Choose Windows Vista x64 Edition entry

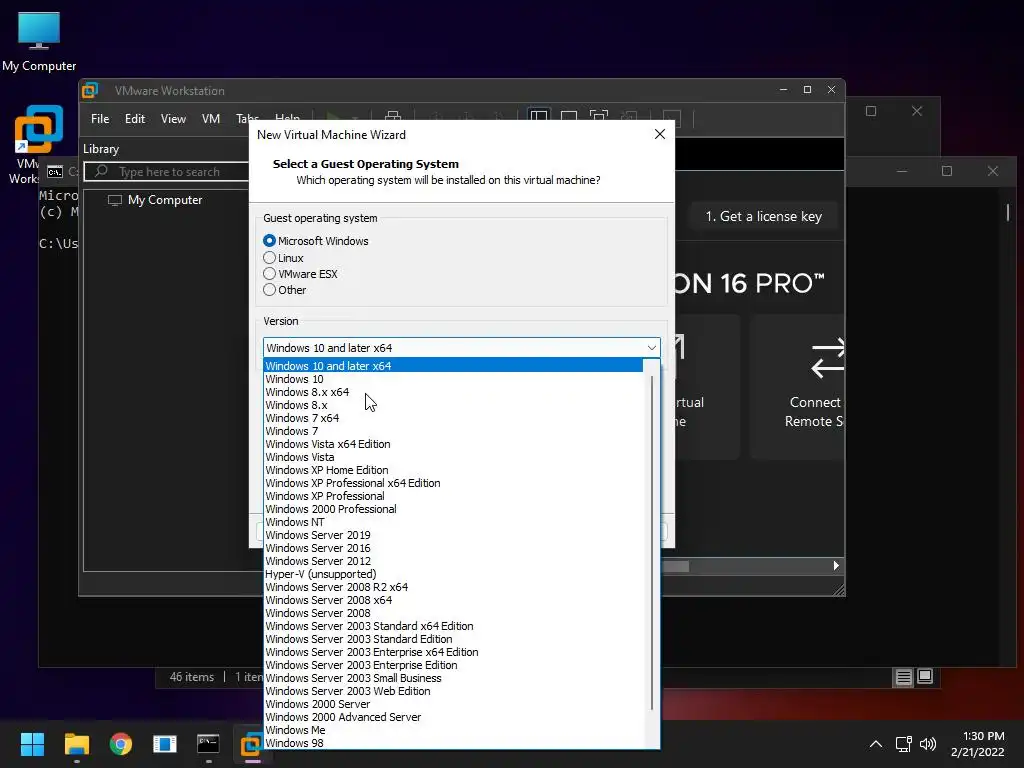pos(453,444)
